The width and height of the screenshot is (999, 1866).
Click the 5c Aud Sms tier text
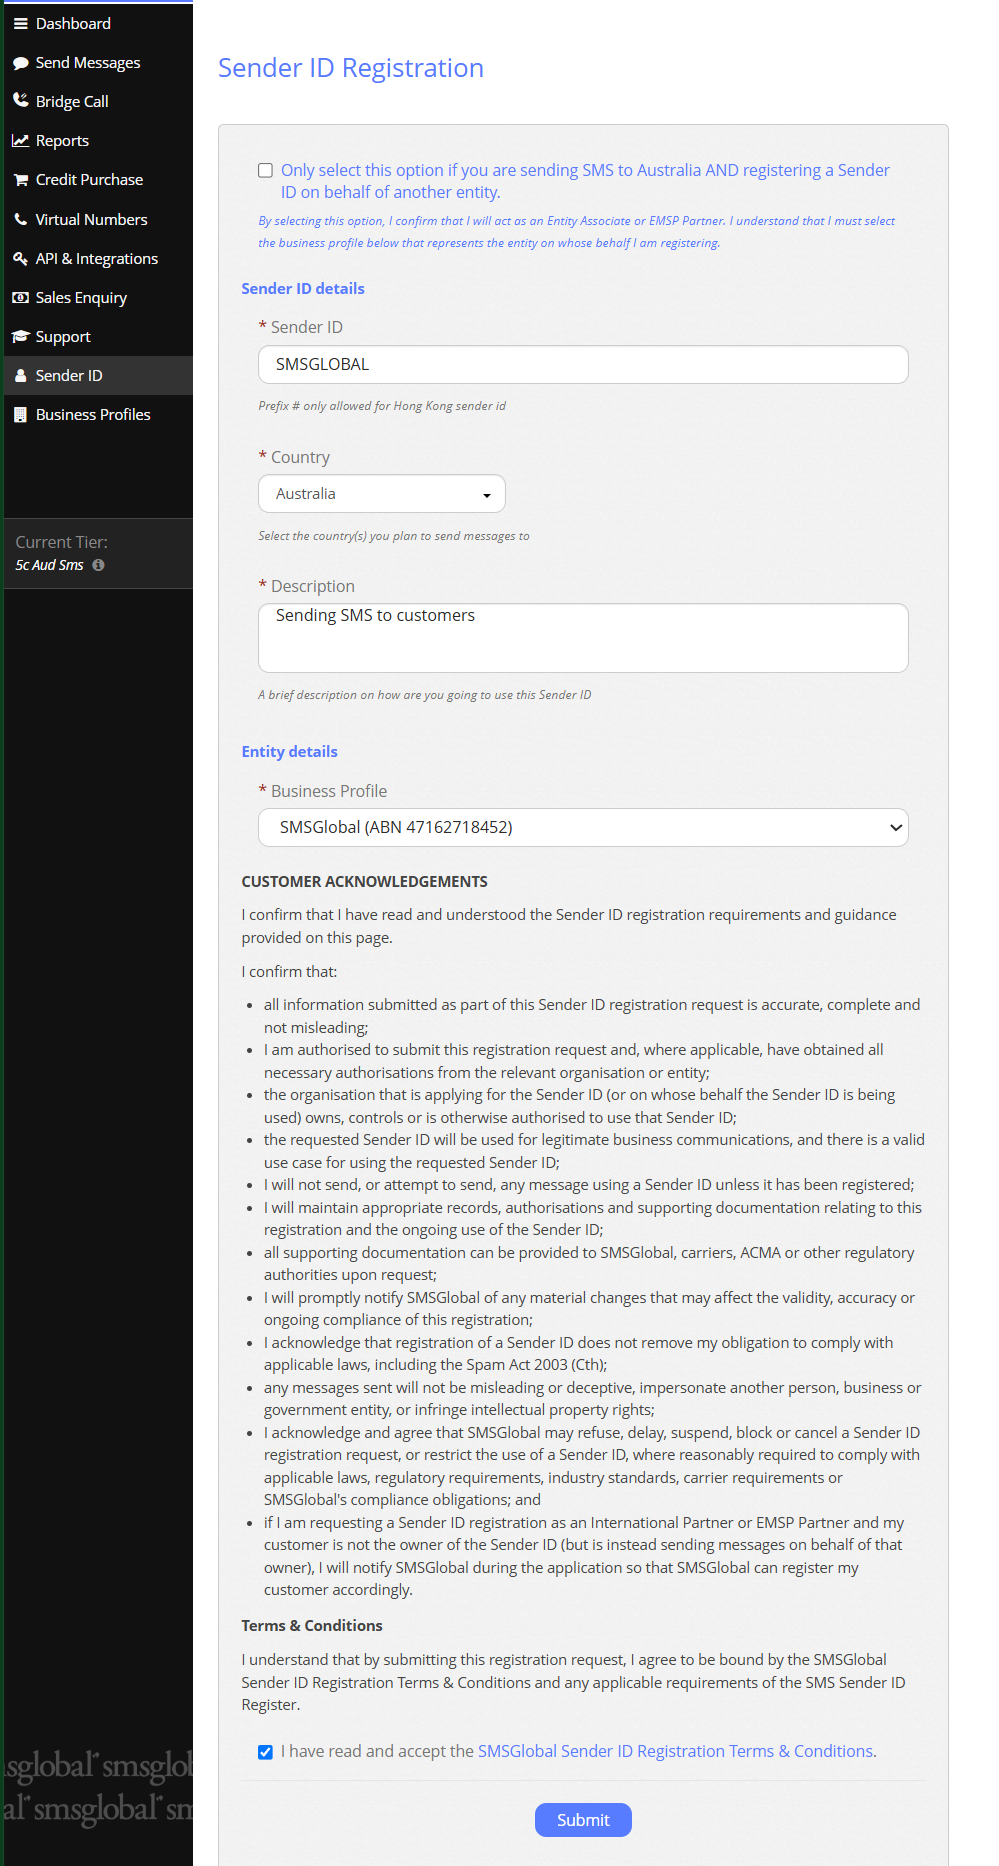[x=49, y=566]
